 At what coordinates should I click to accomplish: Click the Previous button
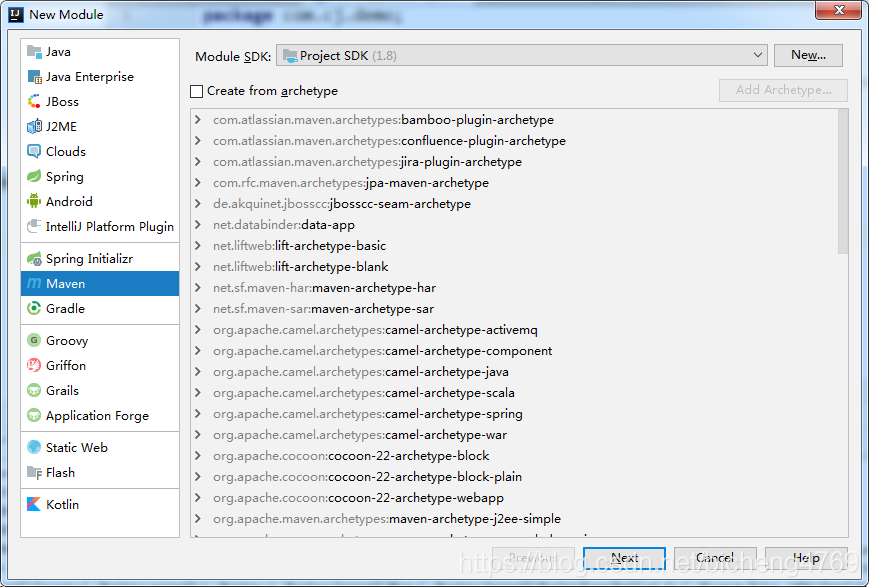(533, 558)
